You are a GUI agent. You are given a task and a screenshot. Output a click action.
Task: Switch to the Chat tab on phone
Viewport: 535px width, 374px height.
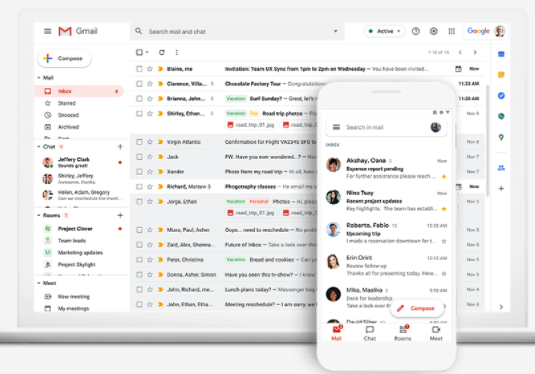[x=370, y=333]
